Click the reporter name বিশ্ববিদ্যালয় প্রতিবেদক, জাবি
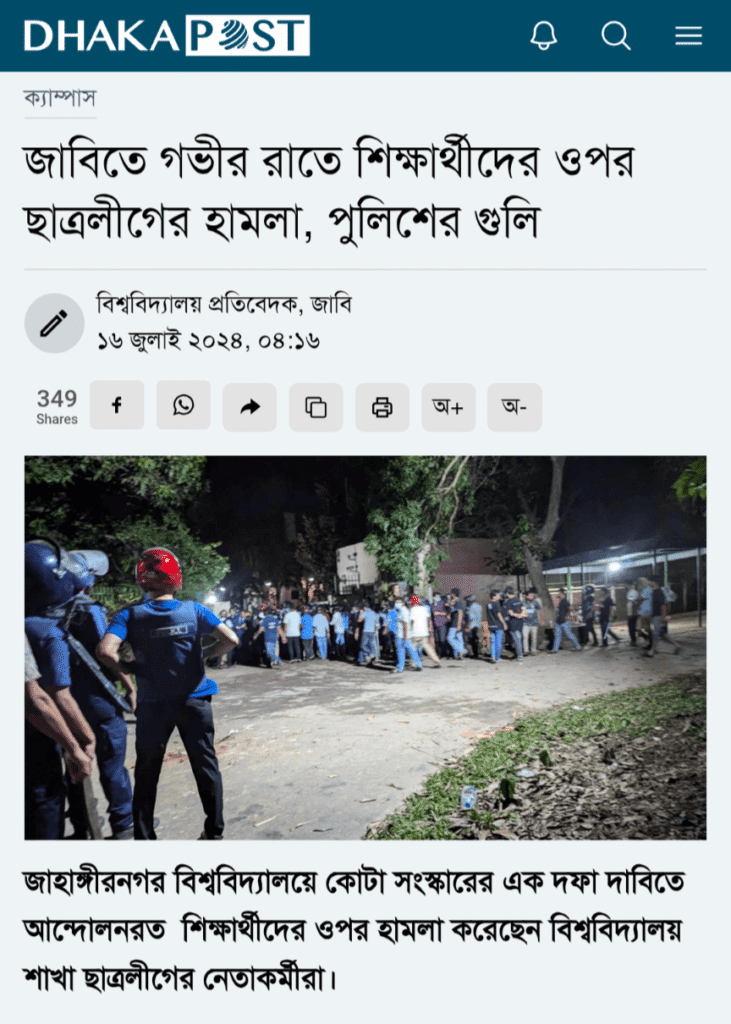The width and height of the screenshot is (731, 1024). tap(225, 304)
